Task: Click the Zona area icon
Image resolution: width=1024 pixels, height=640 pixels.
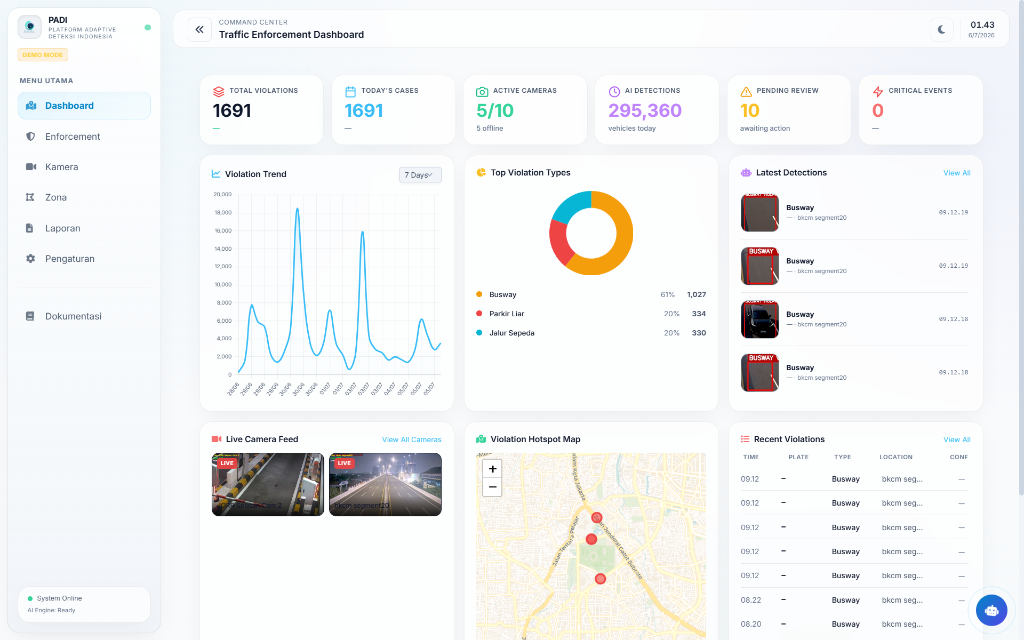Action: pyautogui.click(x=30, y=197)
